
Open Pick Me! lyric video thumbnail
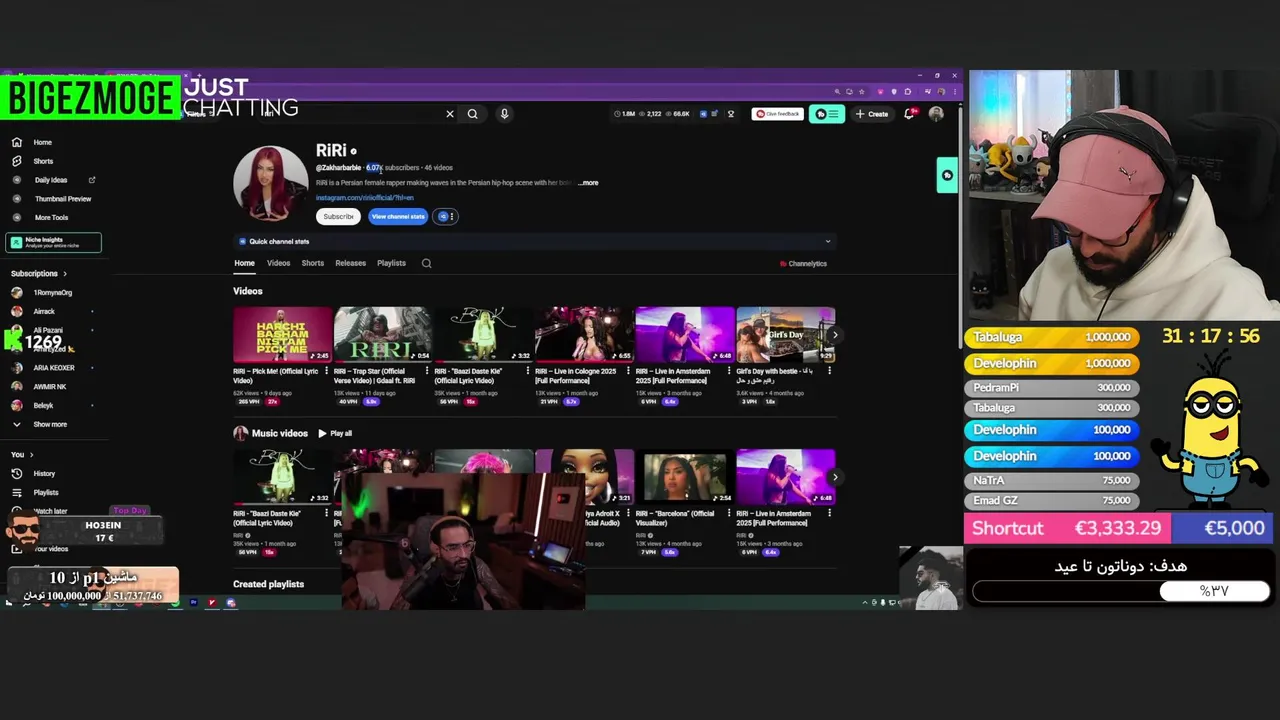282,334
